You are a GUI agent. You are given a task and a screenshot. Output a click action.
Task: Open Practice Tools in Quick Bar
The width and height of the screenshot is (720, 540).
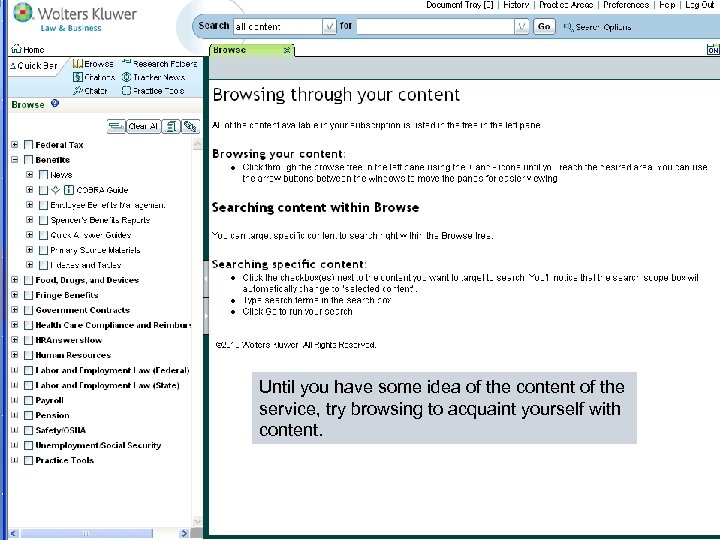tap(153, 90)
